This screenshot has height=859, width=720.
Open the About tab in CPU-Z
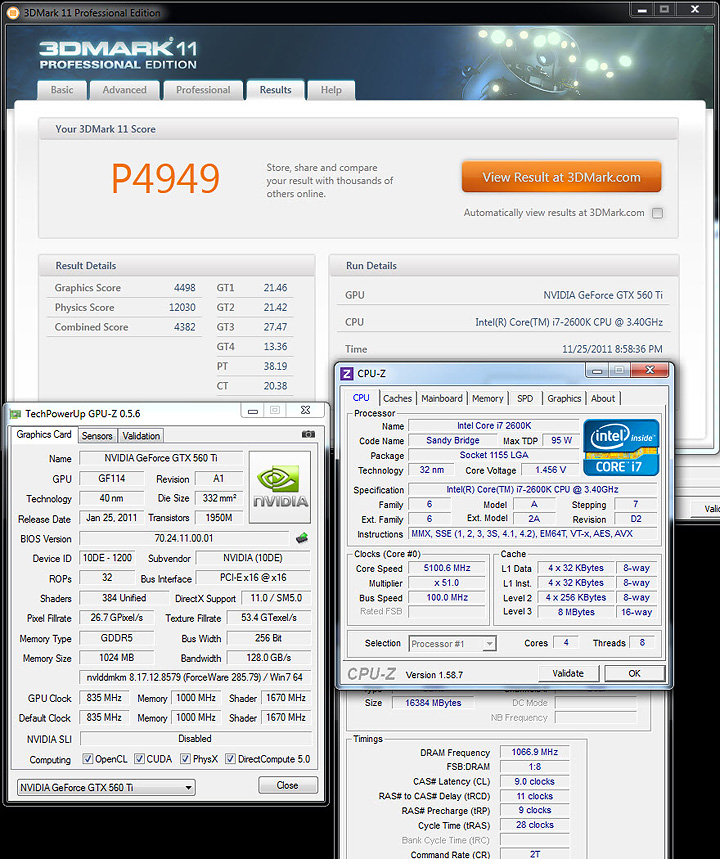click(x=603, y=398)
